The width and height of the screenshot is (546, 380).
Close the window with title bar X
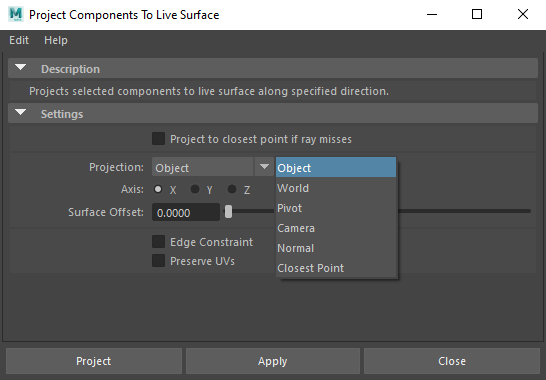coord(523,14)
